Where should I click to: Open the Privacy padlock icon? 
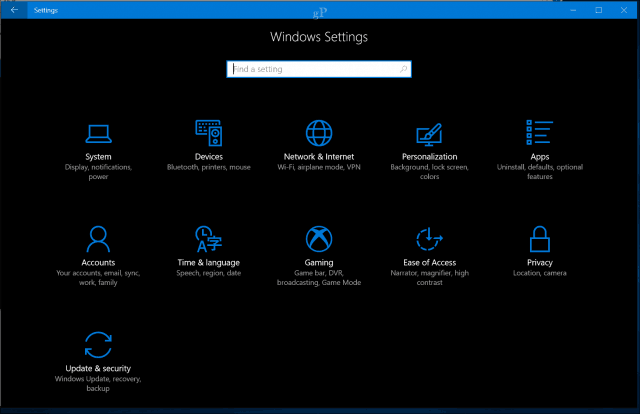click(x=540, y=239)
